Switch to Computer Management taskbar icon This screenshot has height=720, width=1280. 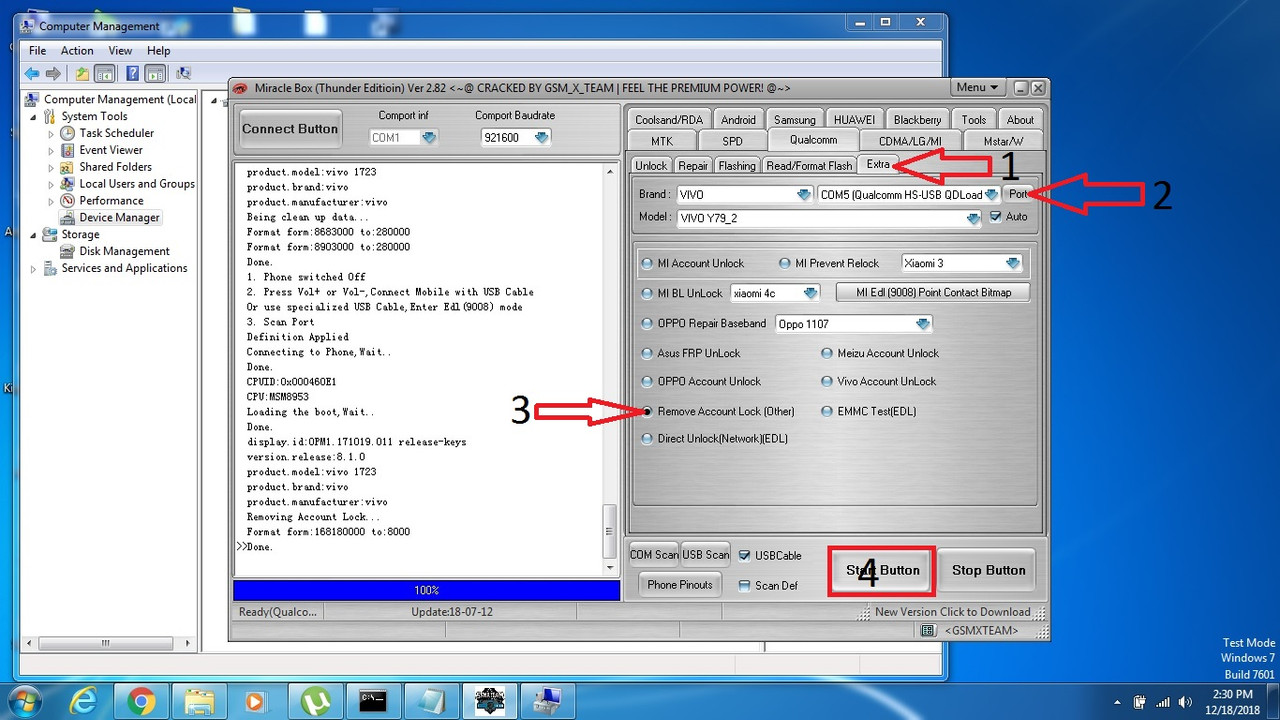547,702
